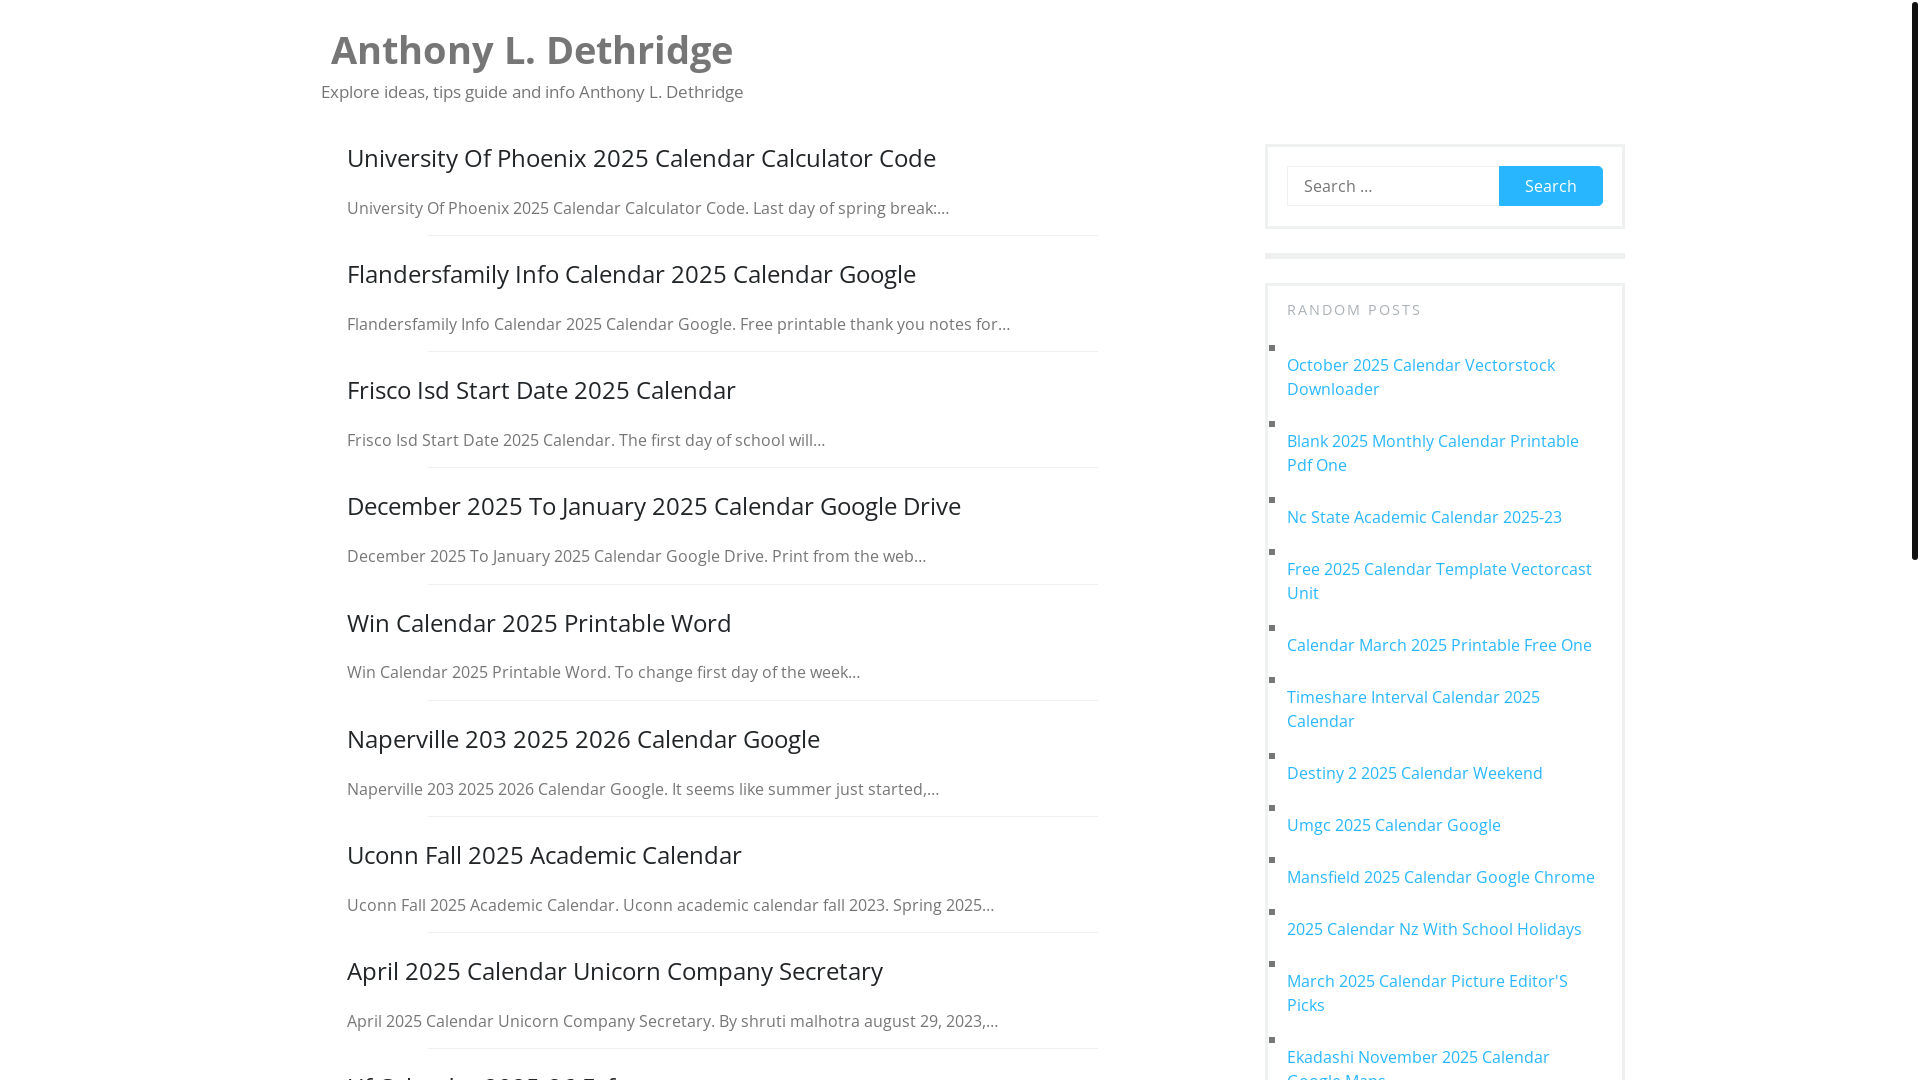Click excerpt 'The first day of school will...'
Screen dimensions: 1920x1080
(721, 440)
